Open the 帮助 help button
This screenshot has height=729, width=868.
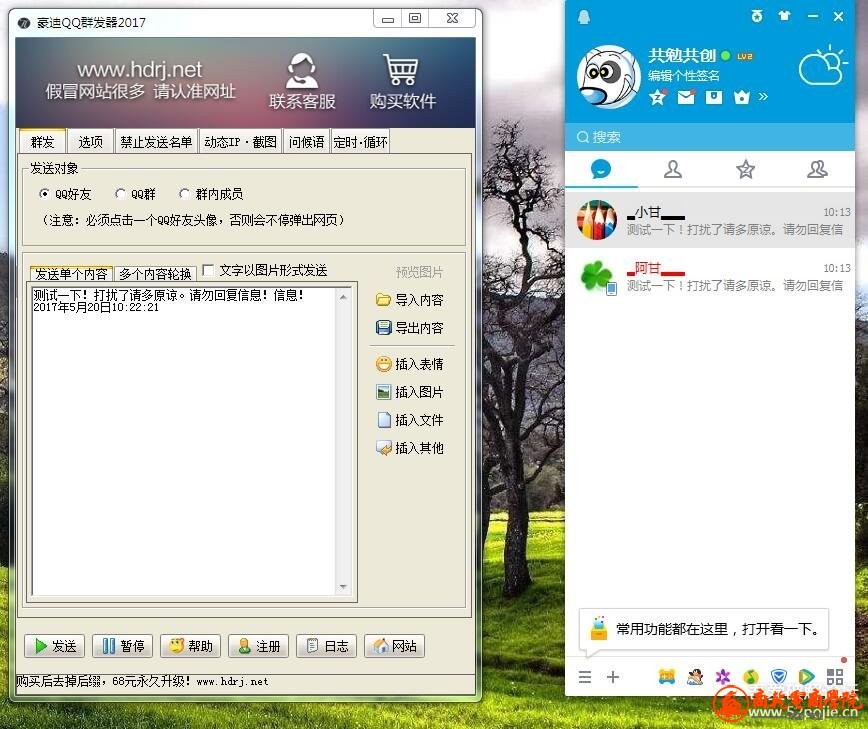[190, 646]
